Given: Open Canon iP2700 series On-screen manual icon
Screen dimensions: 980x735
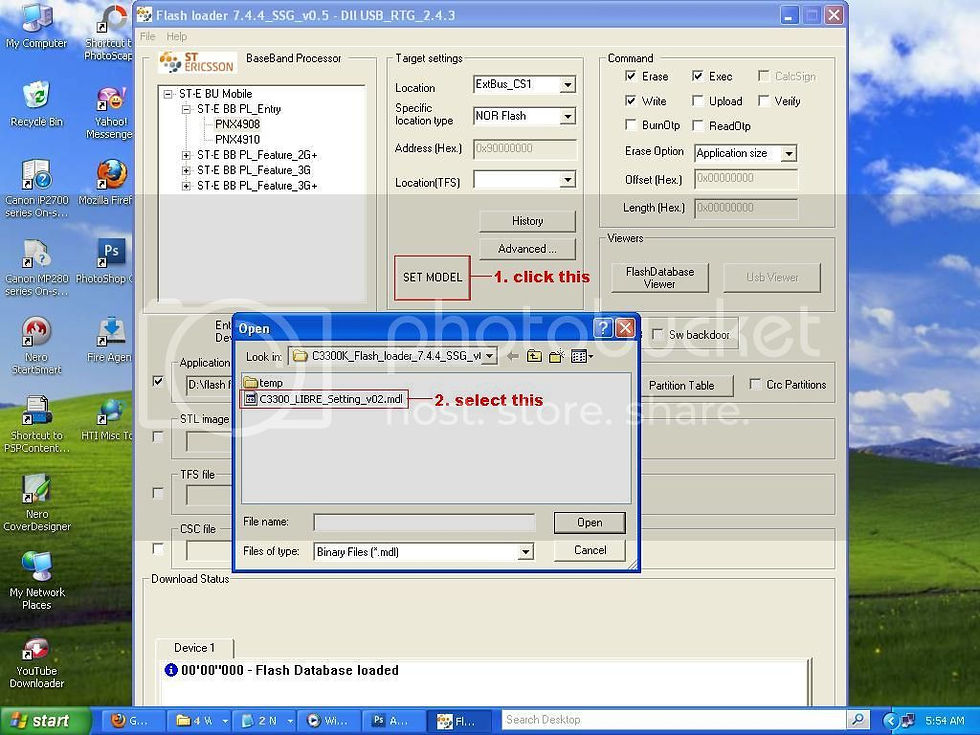Looking at the screenshot, I should click(x=36, y=188).
